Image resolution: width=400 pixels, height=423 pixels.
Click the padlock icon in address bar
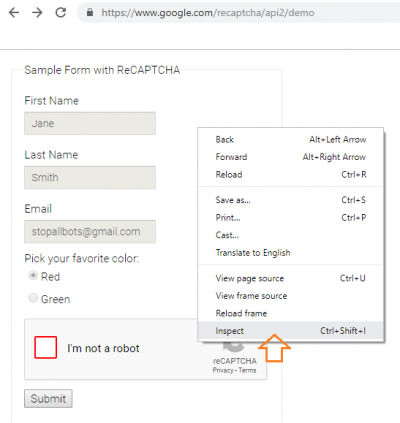[x=90, y=13]
